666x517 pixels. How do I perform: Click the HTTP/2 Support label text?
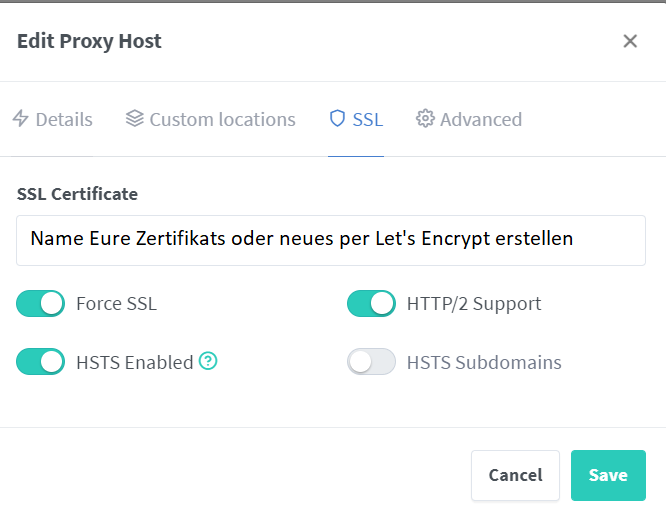(x=474, y=304)
